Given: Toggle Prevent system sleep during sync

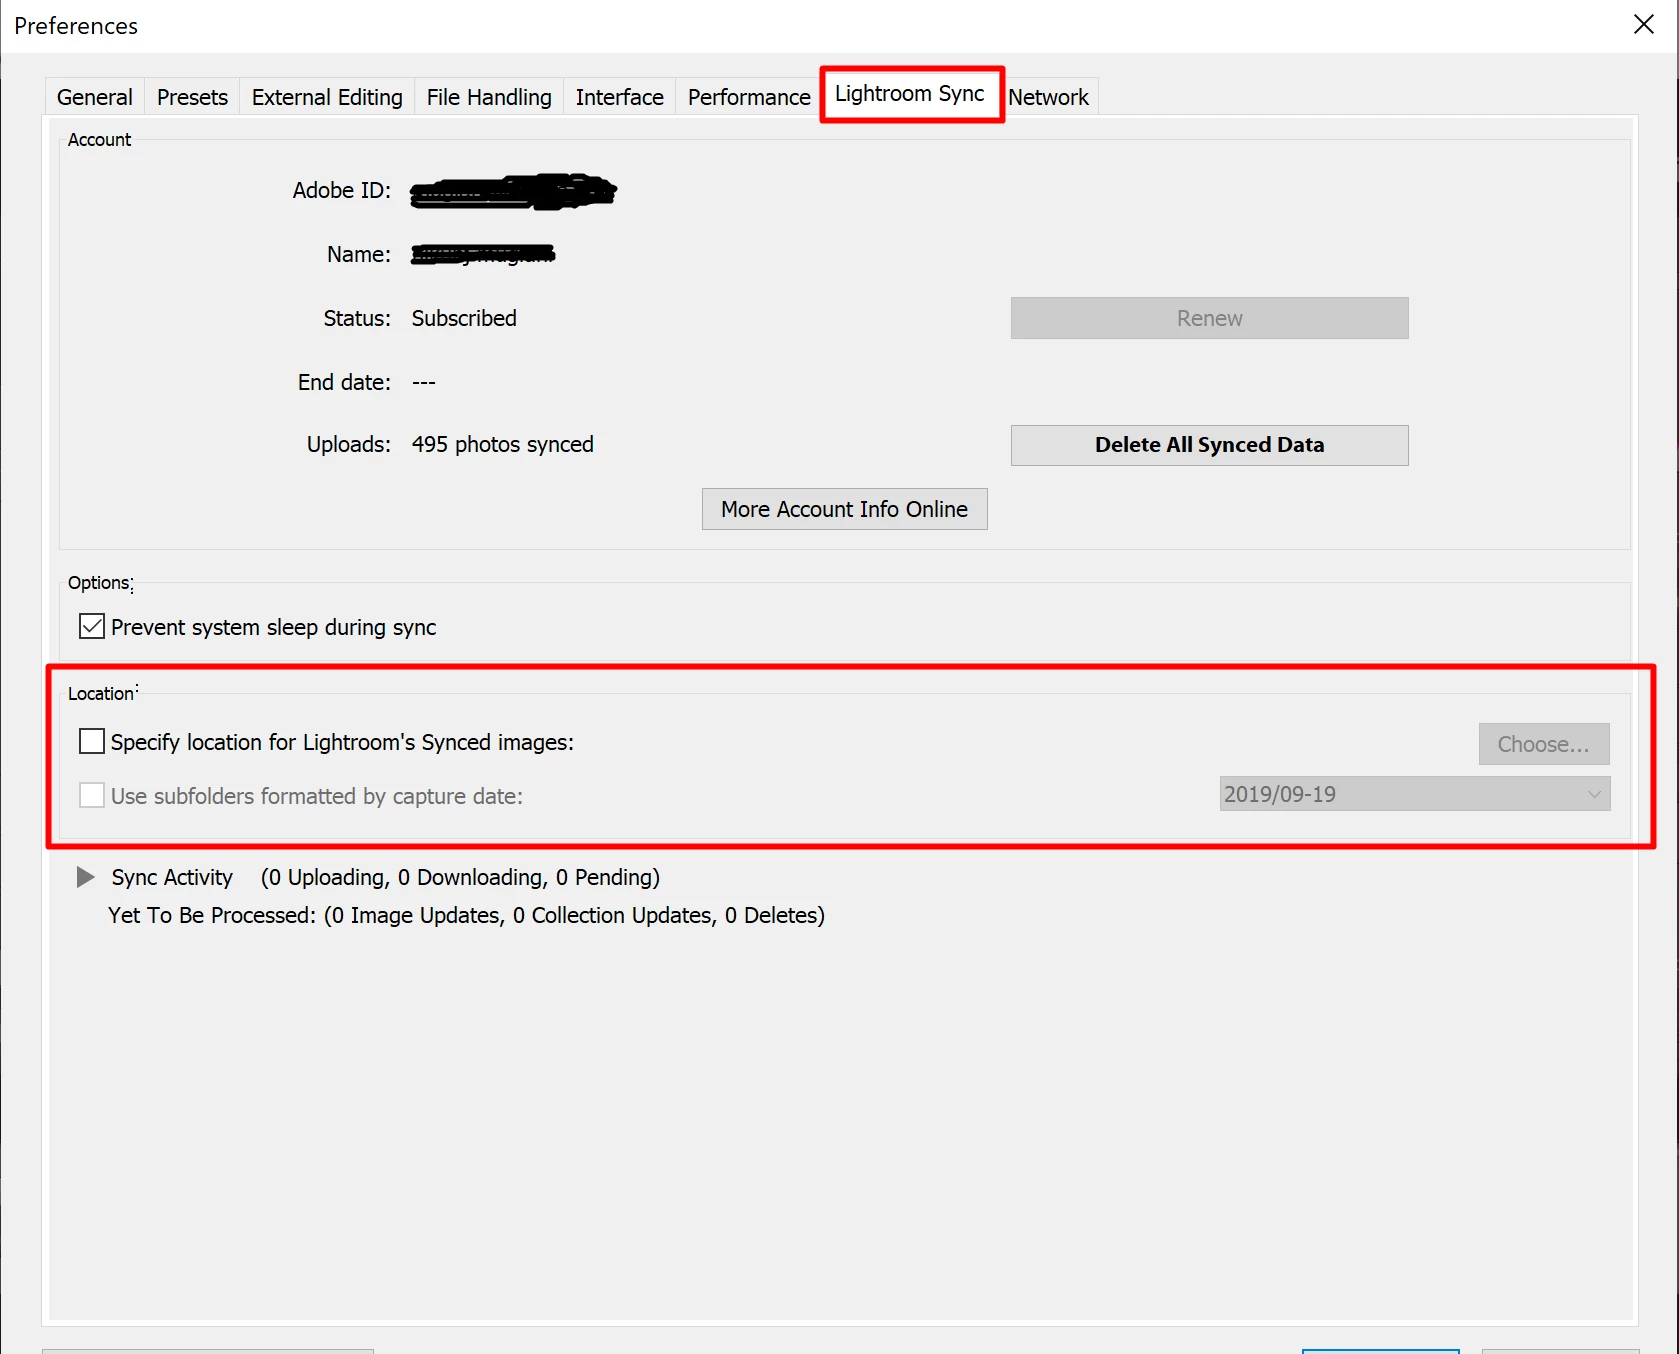Looking at the screenshot, I should point(92,627).
